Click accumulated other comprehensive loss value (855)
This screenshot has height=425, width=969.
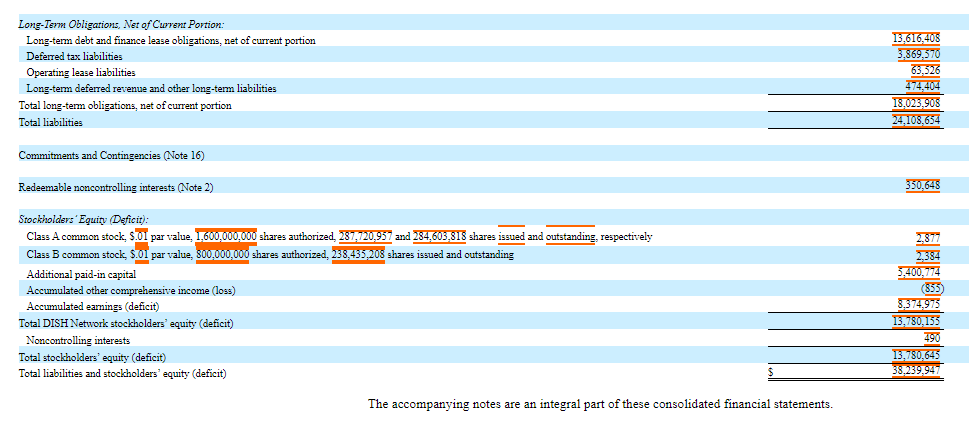pos(932,288)
